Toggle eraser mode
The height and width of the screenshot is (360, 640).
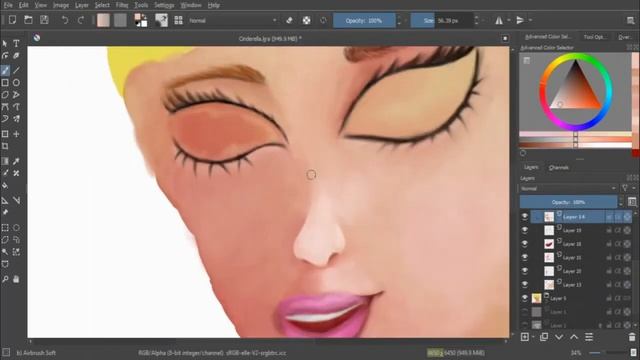pos(289,20)
